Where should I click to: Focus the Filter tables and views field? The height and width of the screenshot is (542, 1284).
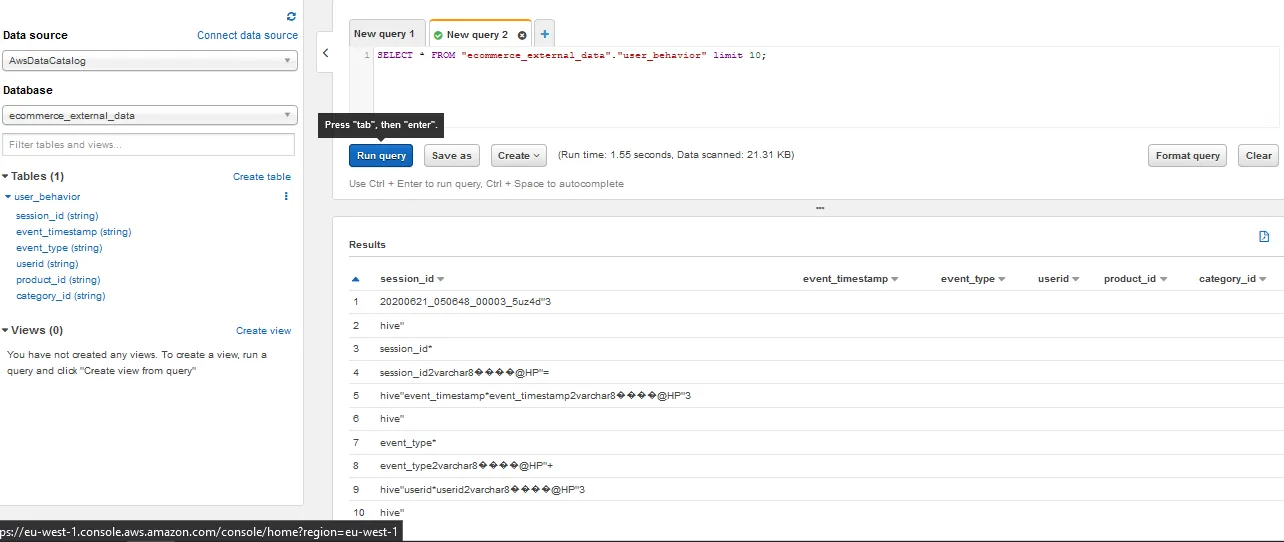click(149, 145)
